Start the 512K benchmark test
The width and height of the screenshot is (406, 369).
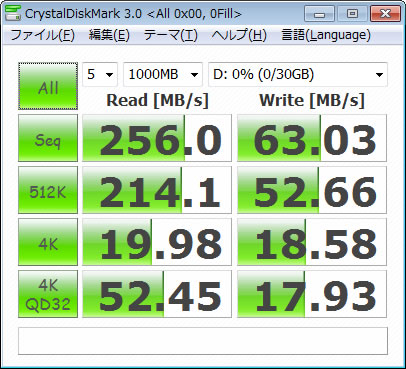point(48,190)
